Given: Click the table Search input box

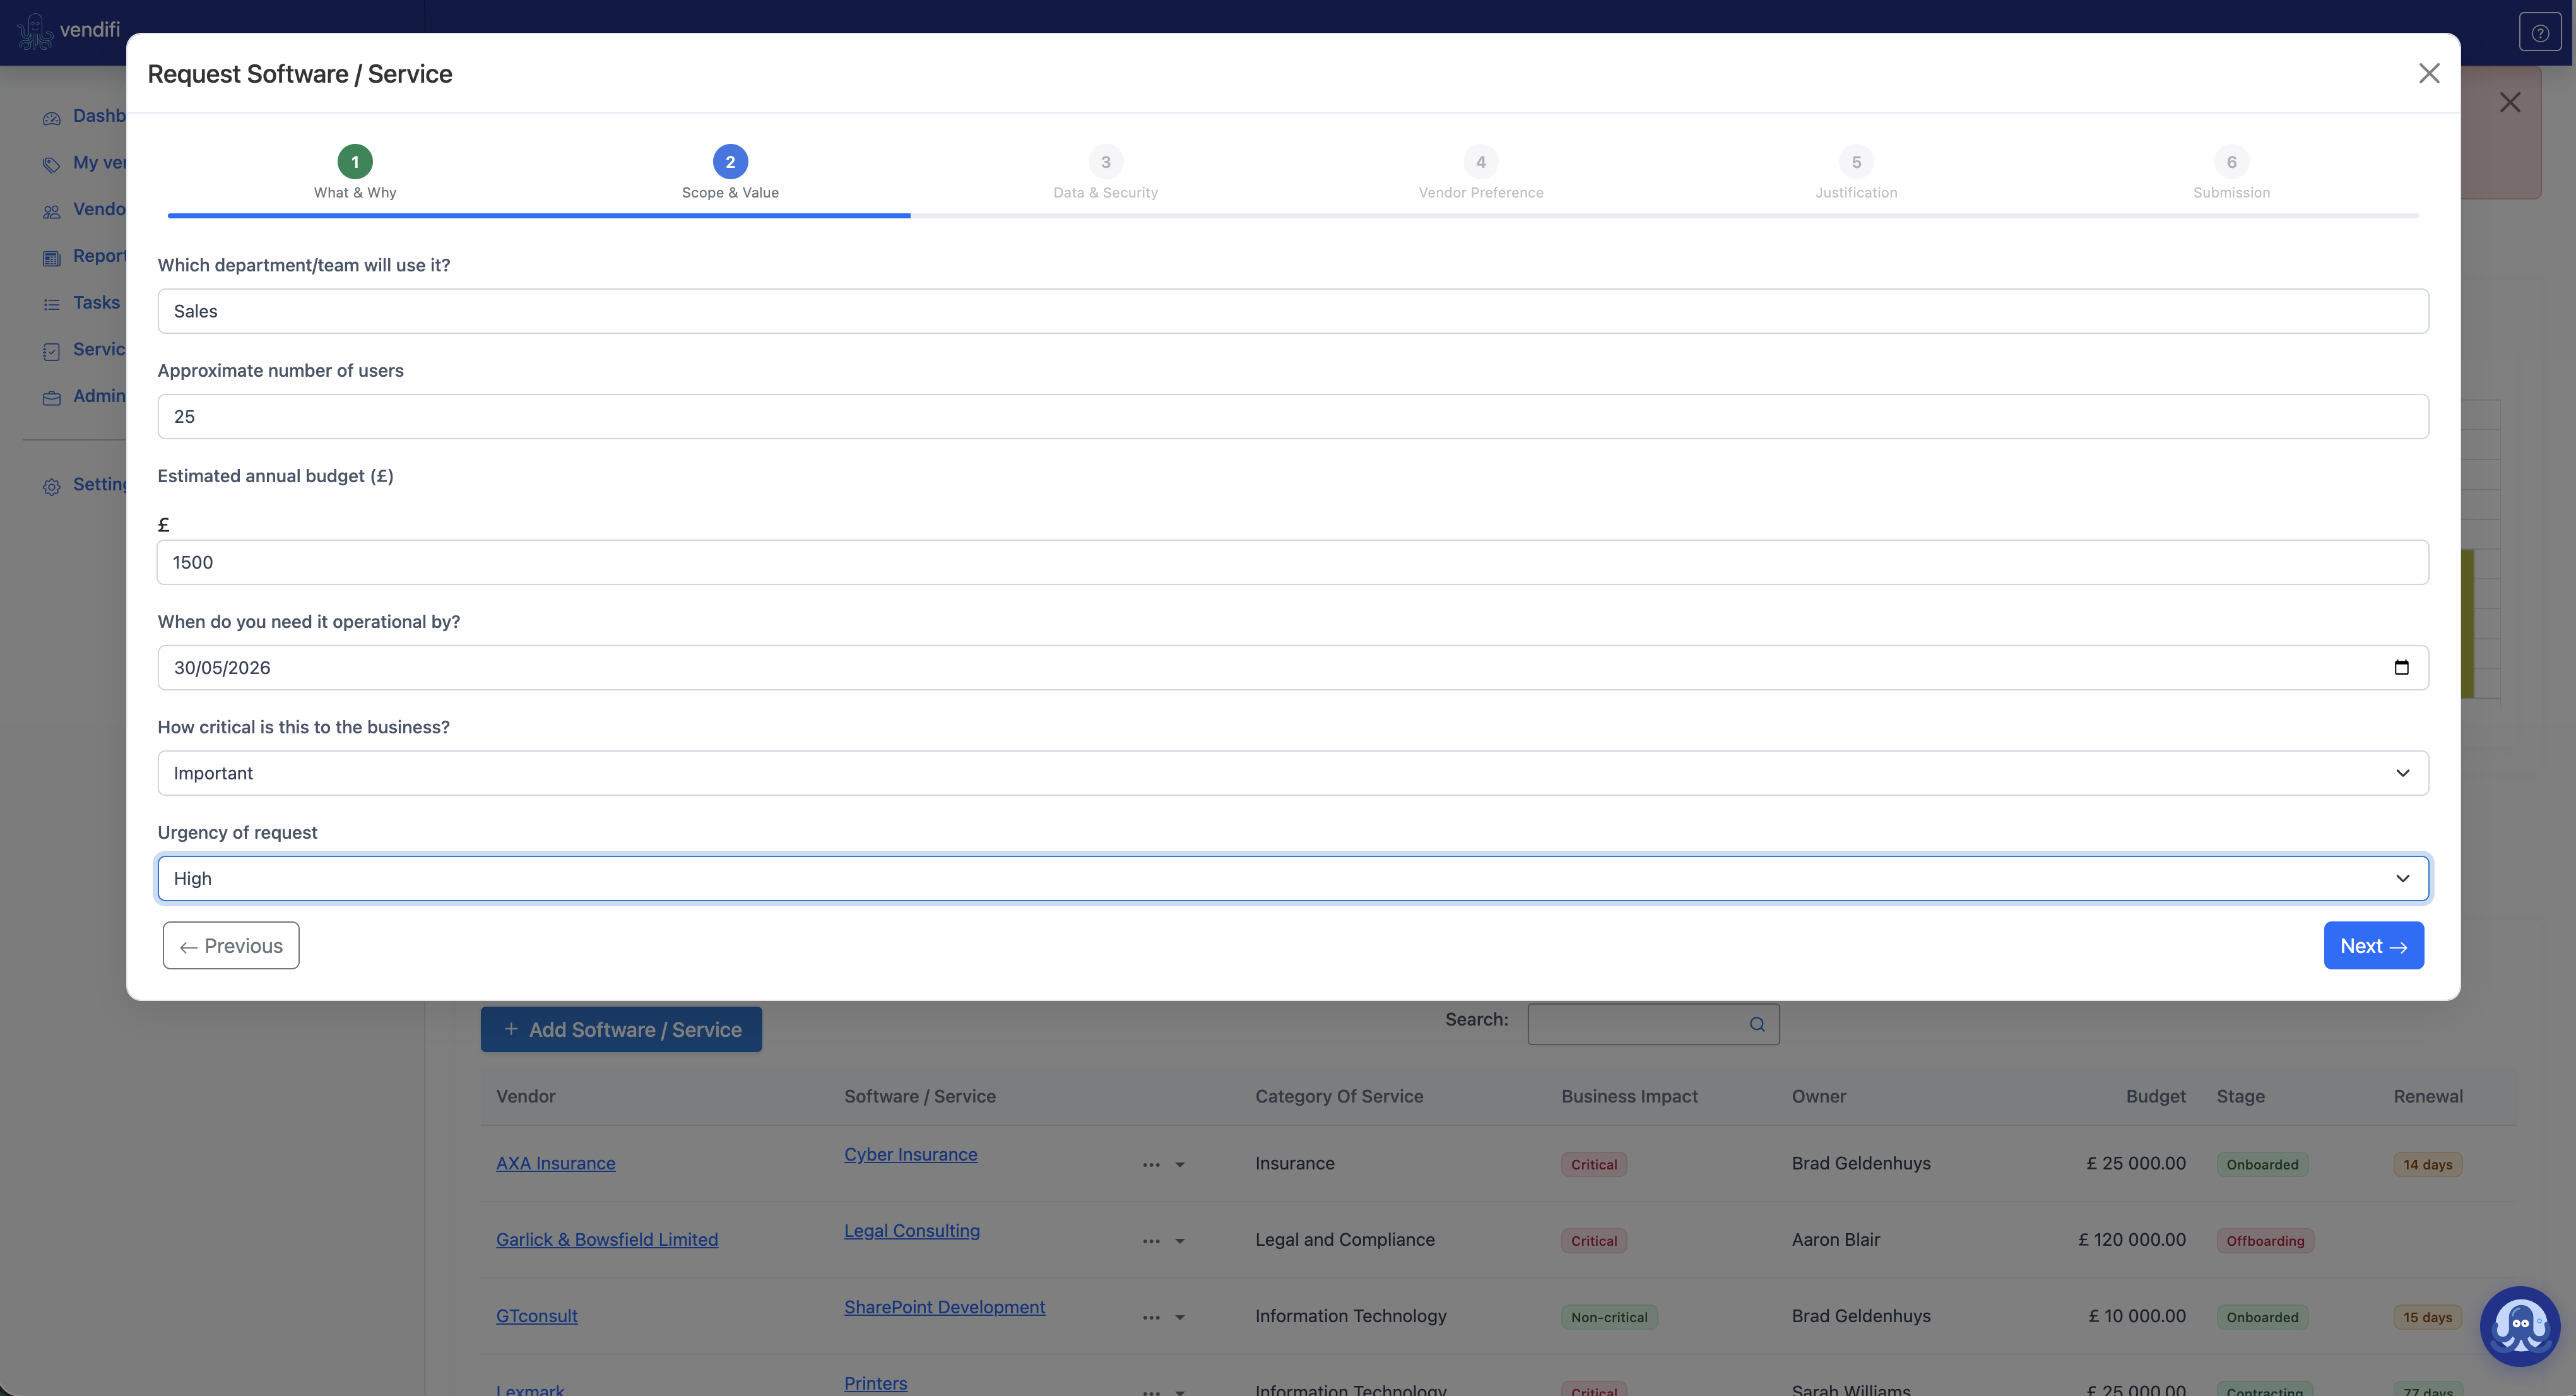Looking at the screenshot, I should coord(1653,1024).
